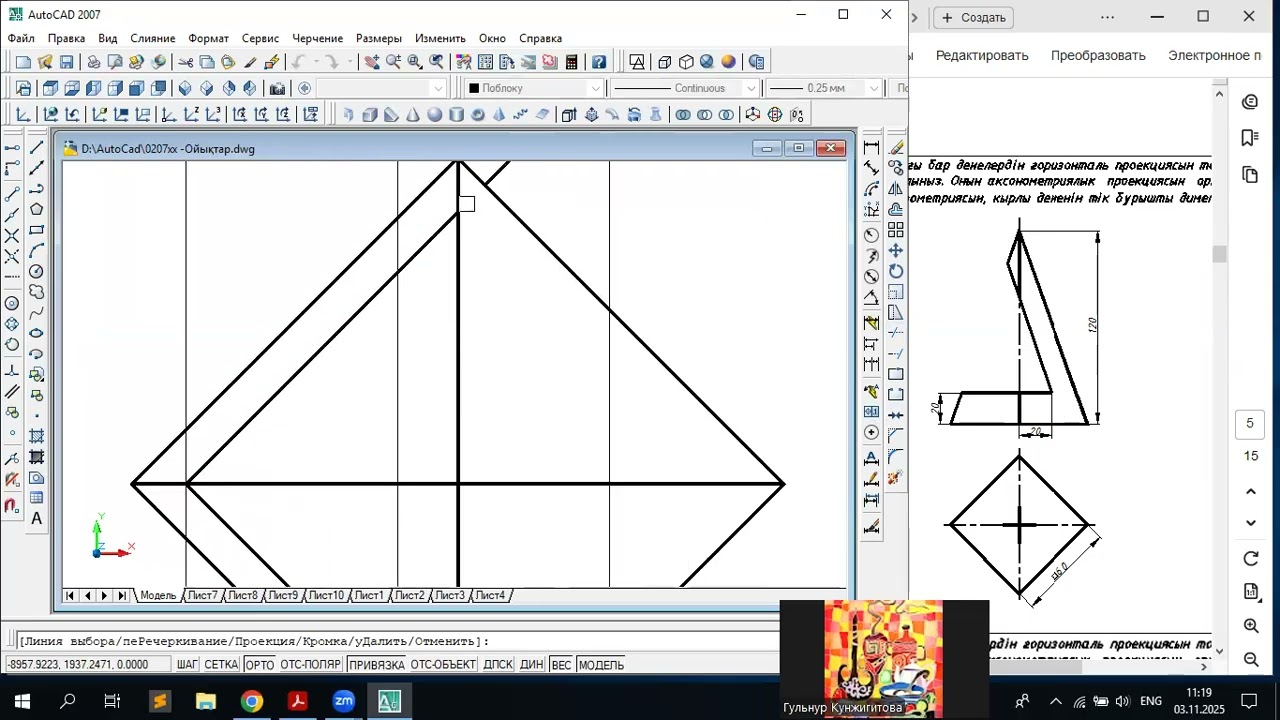Select the Ellipse draw tool
This screenshot has width=1280, height=720.
pyautogui.click(x=36, y=333)
